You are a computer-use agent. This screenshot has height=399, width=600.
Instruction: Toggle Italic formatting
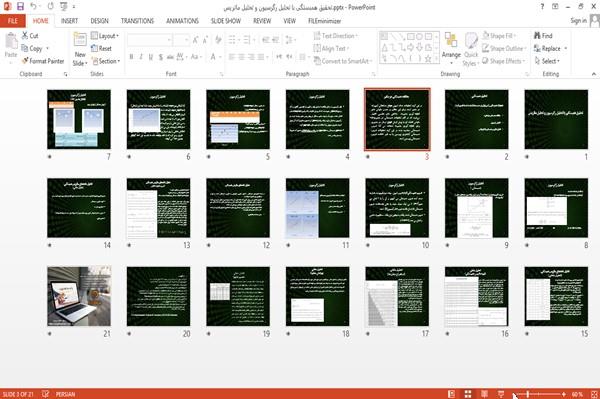(x=141, y=57)
